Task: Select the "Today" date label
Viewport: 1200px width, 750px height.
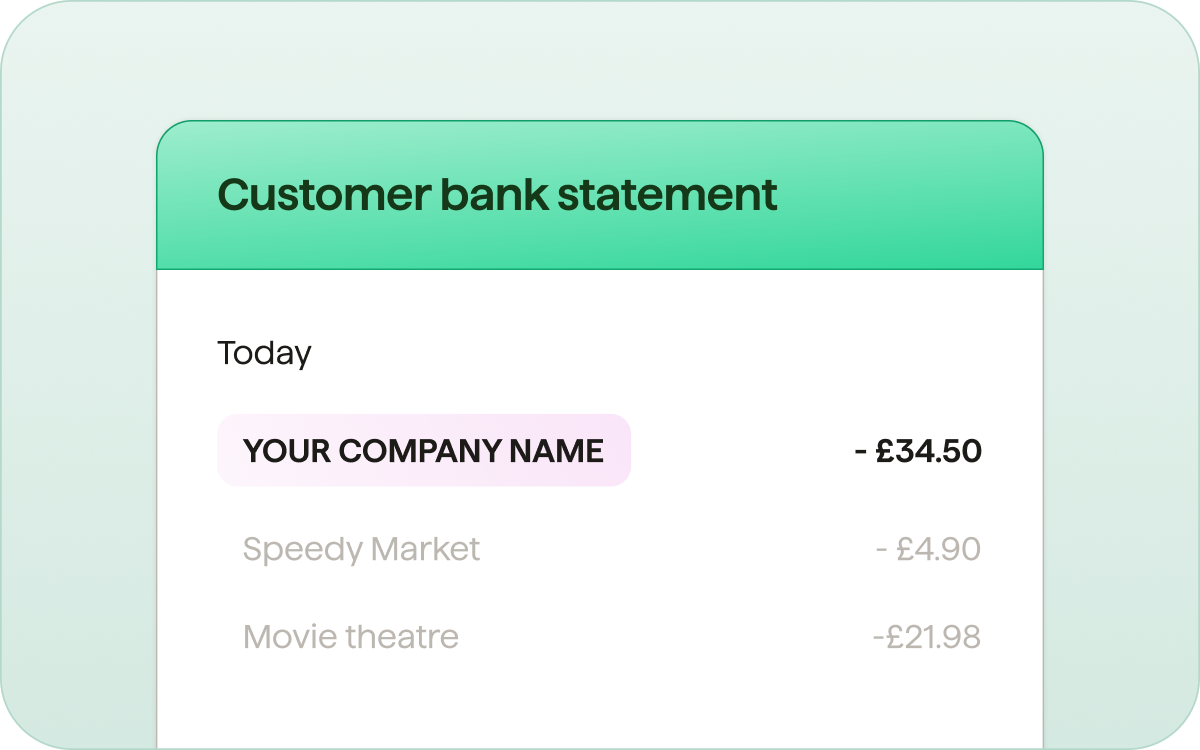Action: [264, 353]
